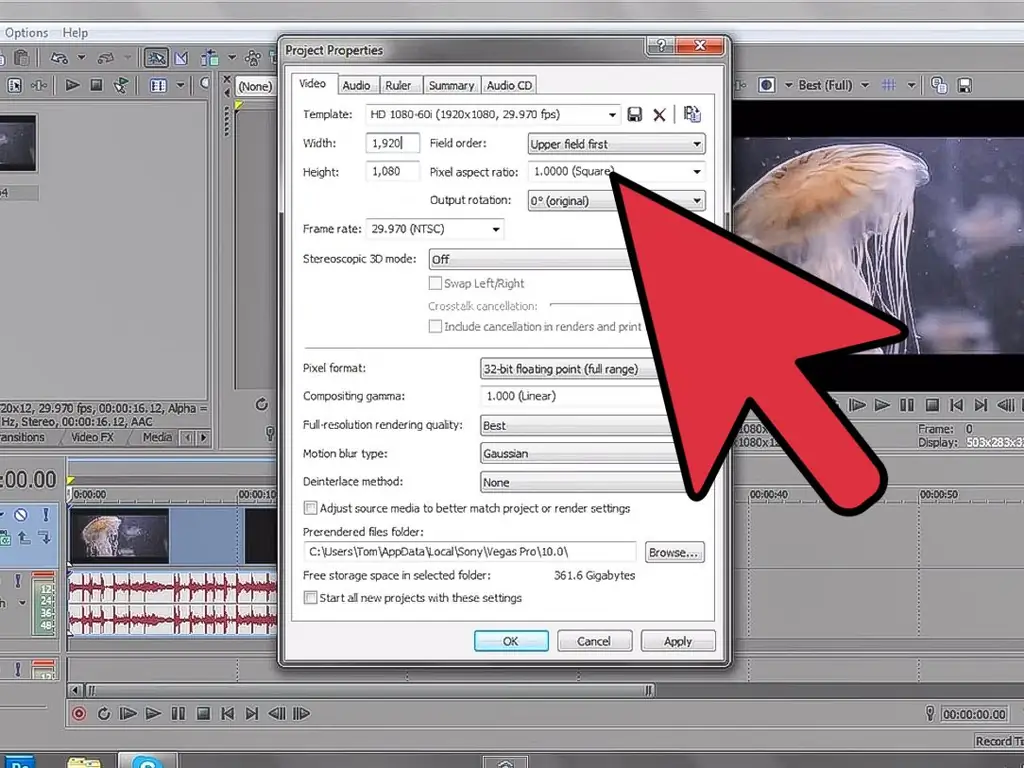Click the Crosstalk cancellation slider
The height and width of the screenshot is (768, 1024).
[x=594, y=305]
